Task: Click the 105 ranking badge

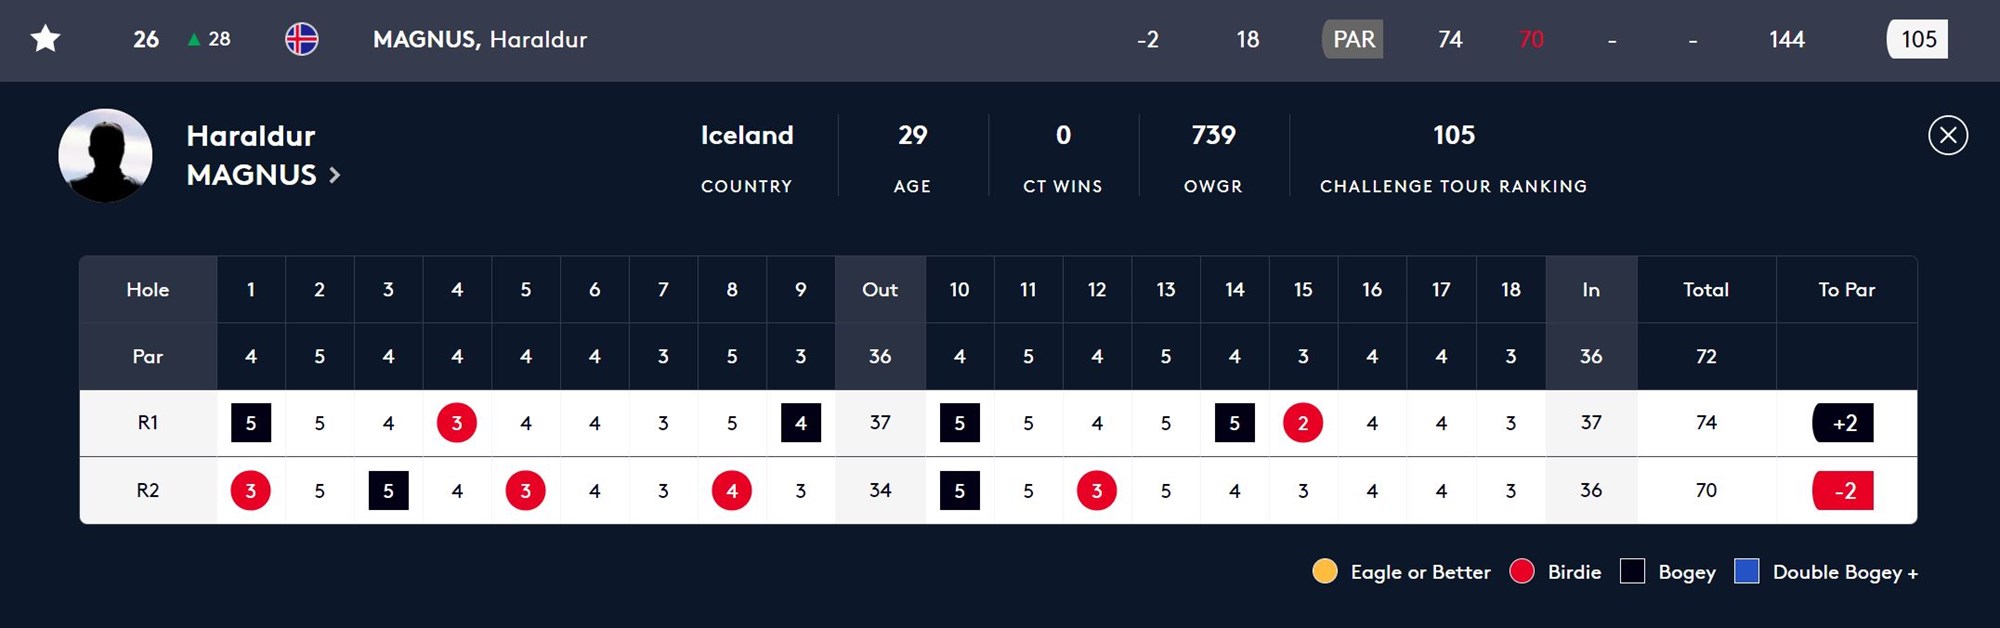Action: (x=1917, y=39)
